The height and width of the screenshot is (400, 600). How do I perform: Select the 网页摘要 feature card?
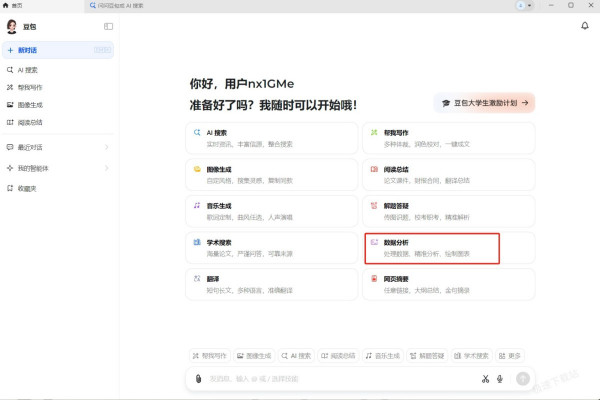[x=449, y=284]
